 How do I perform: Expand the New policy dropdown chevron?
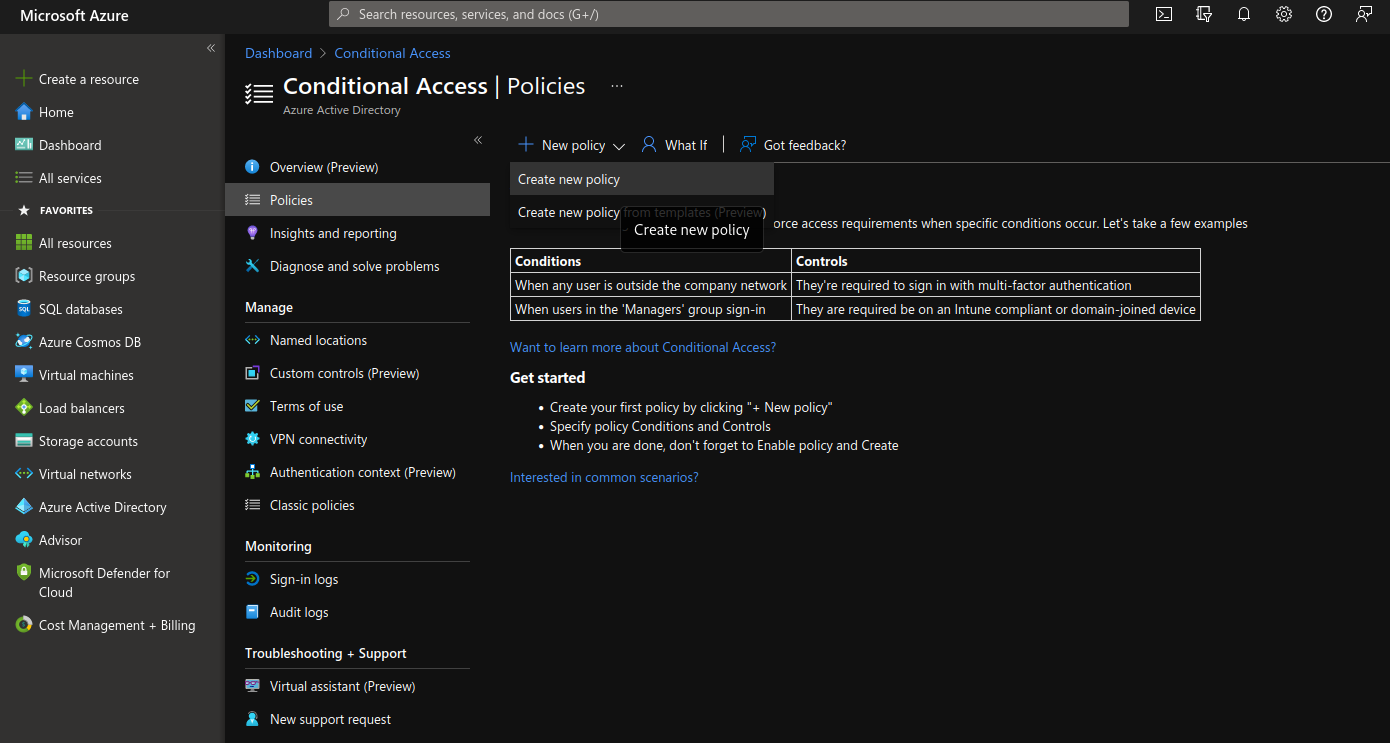click(x=619, y=146)
